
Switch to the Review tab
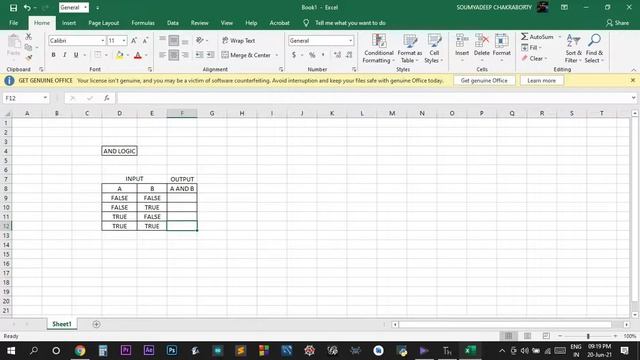(200, 23)
